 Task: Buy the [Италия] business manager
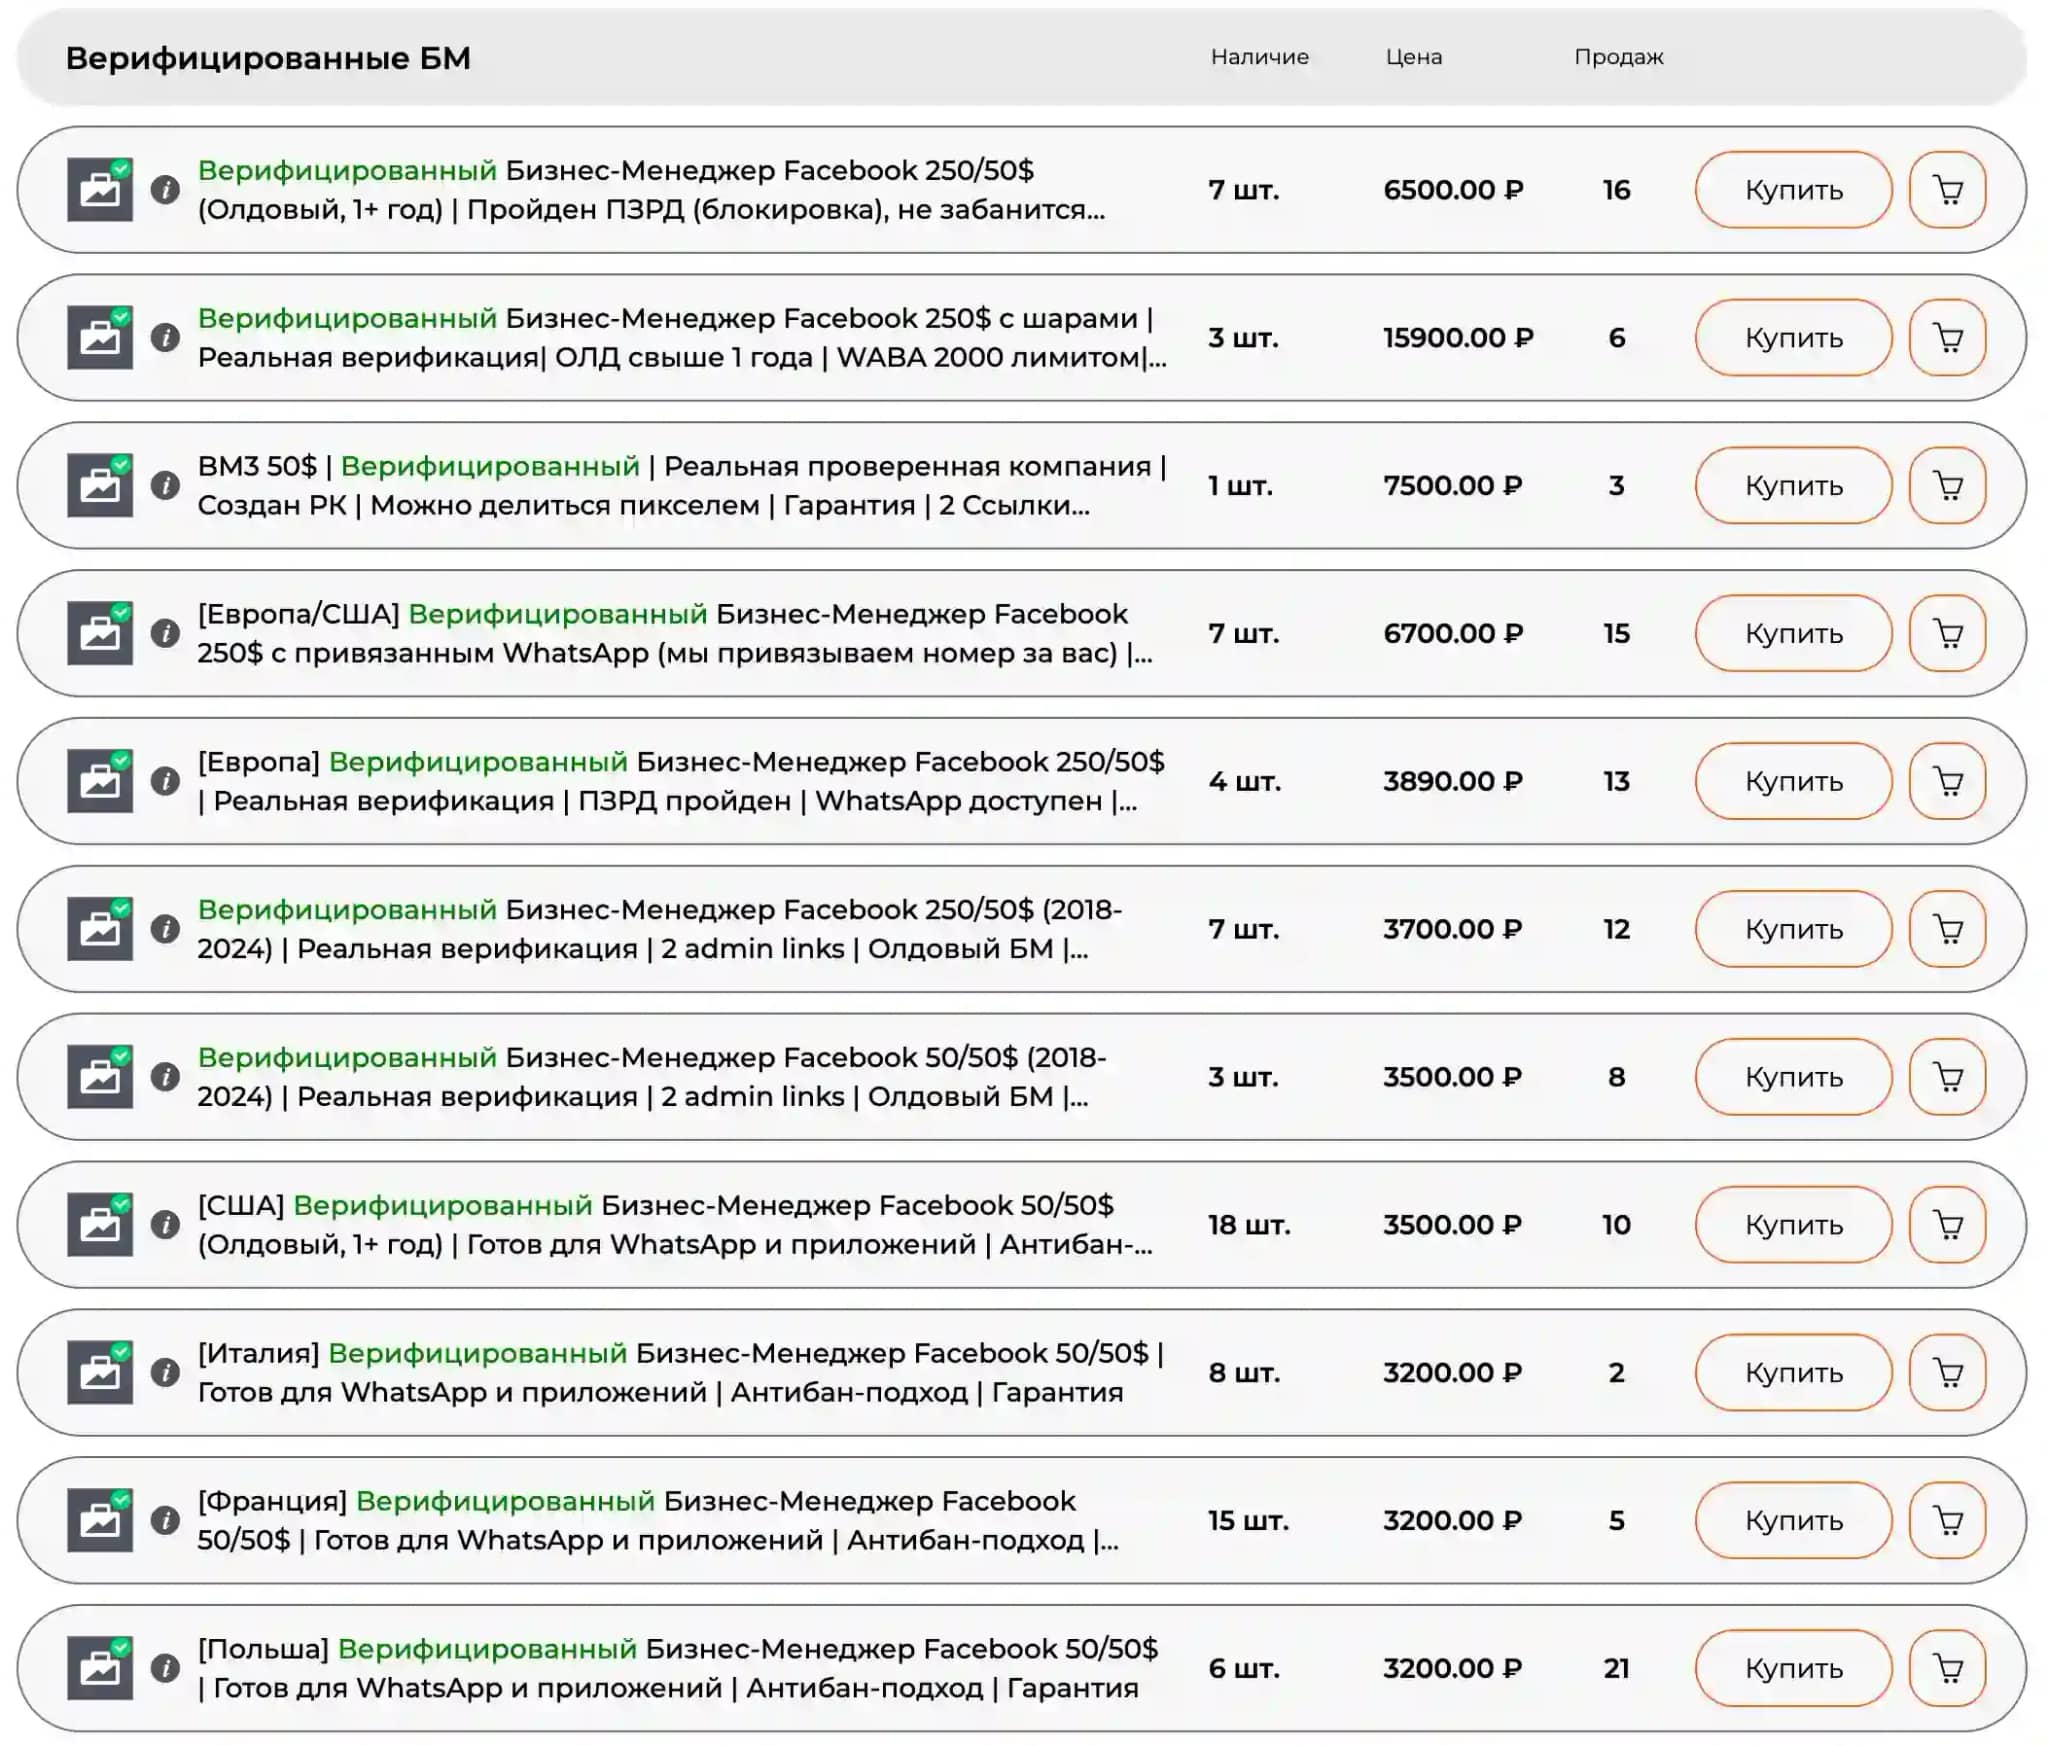[x=1794, y=1373]
